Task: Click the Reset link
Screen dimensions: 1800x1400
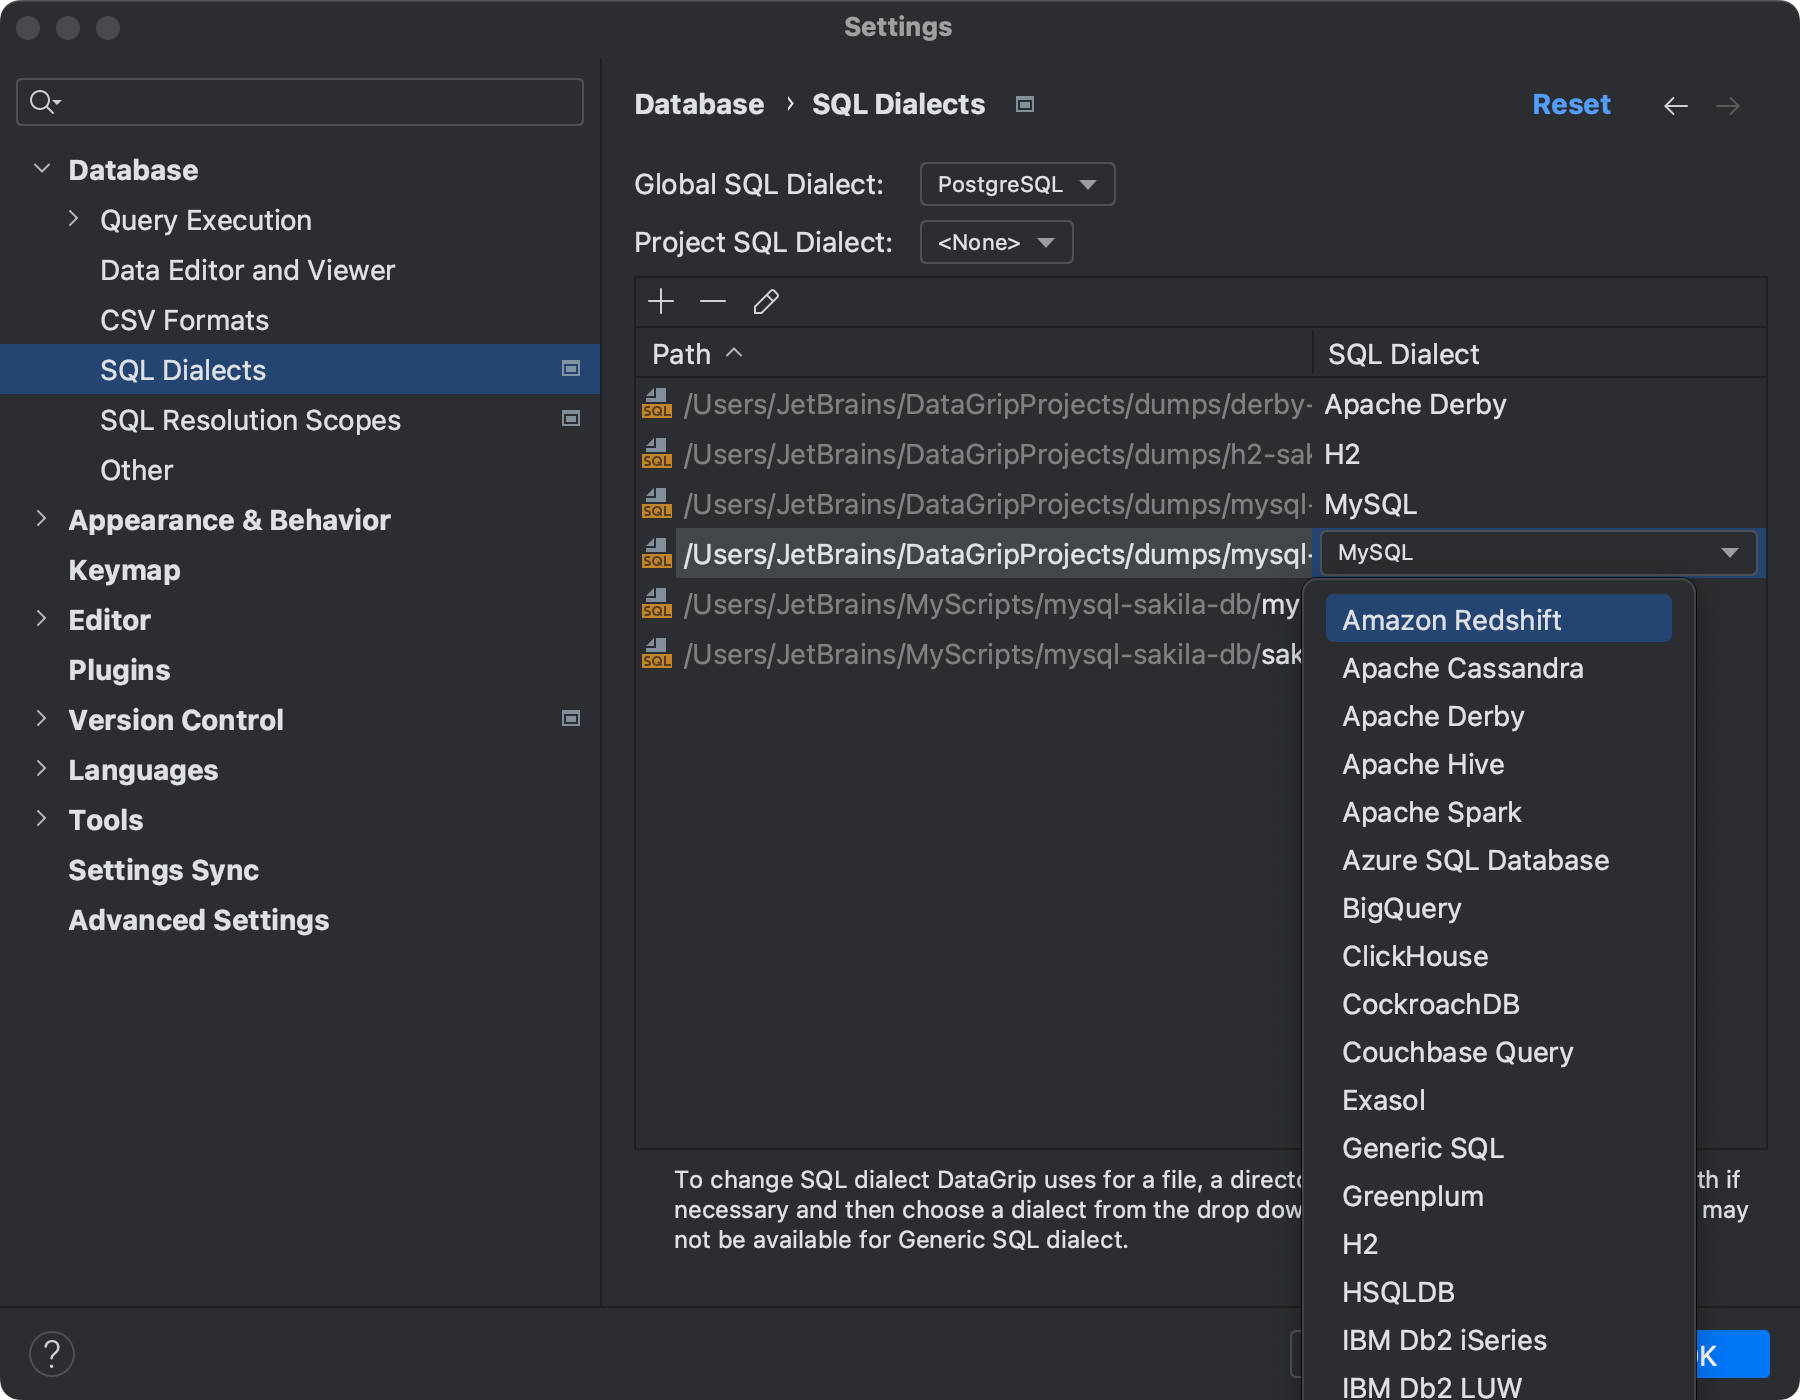Action: coord(1571,104)
